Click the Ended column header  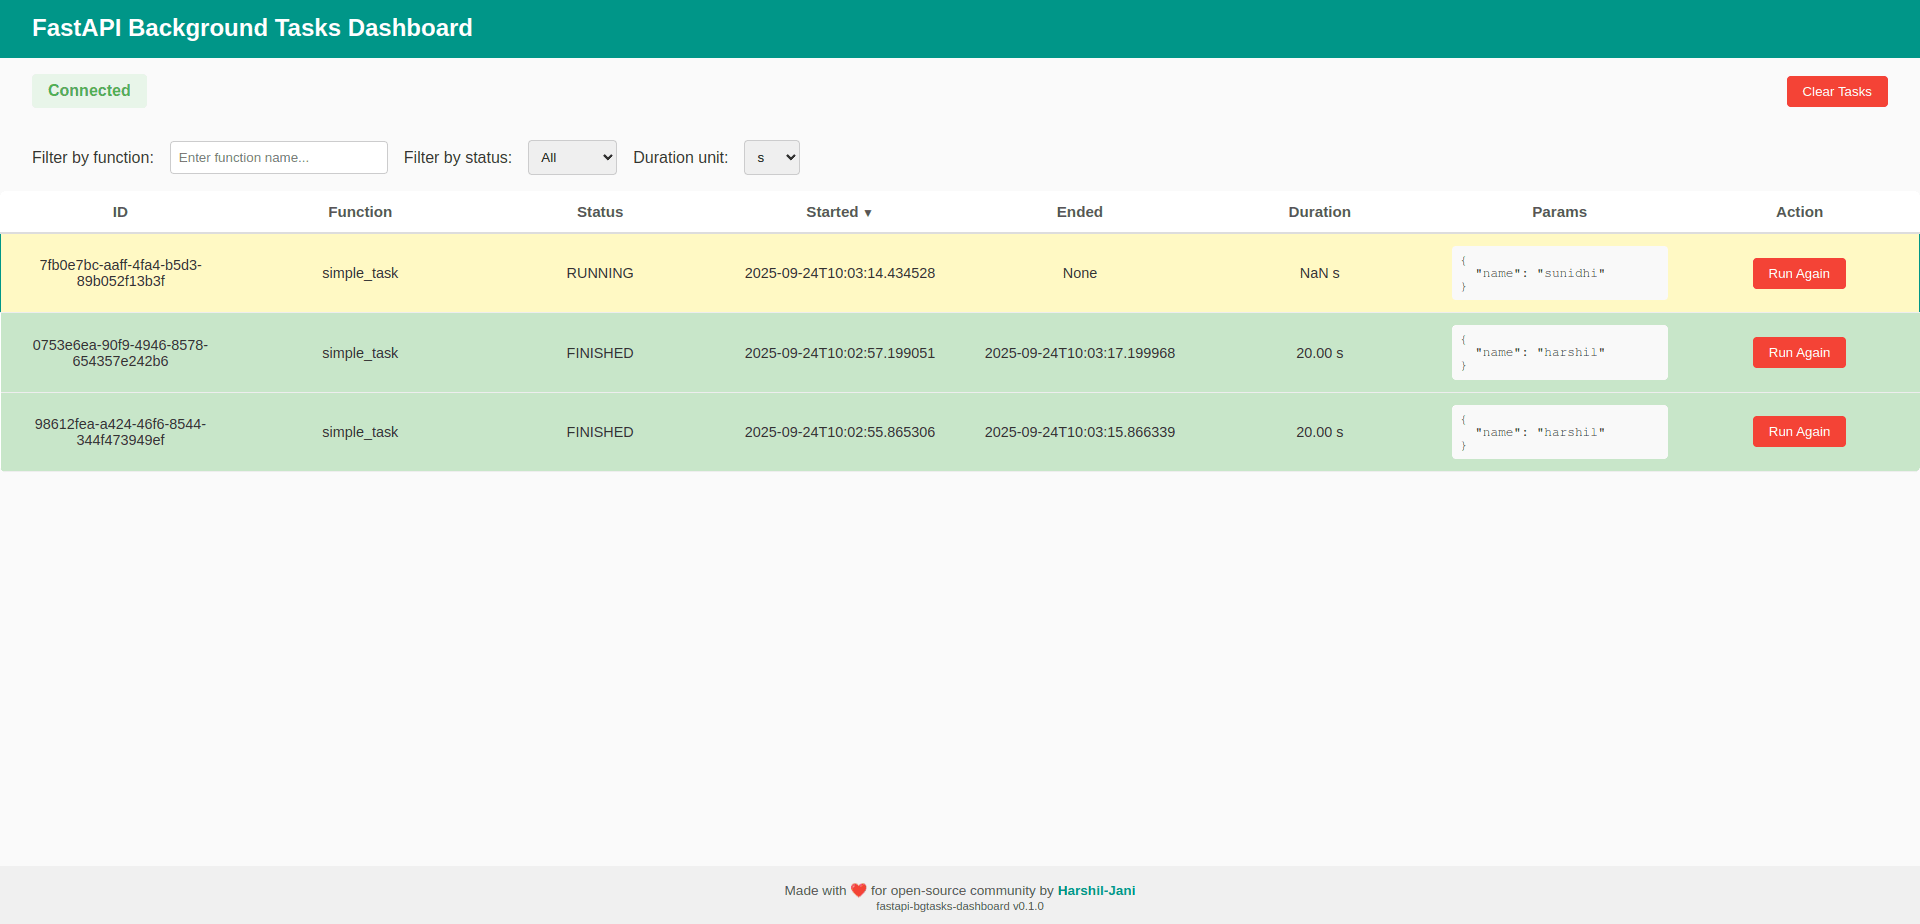1079,212
